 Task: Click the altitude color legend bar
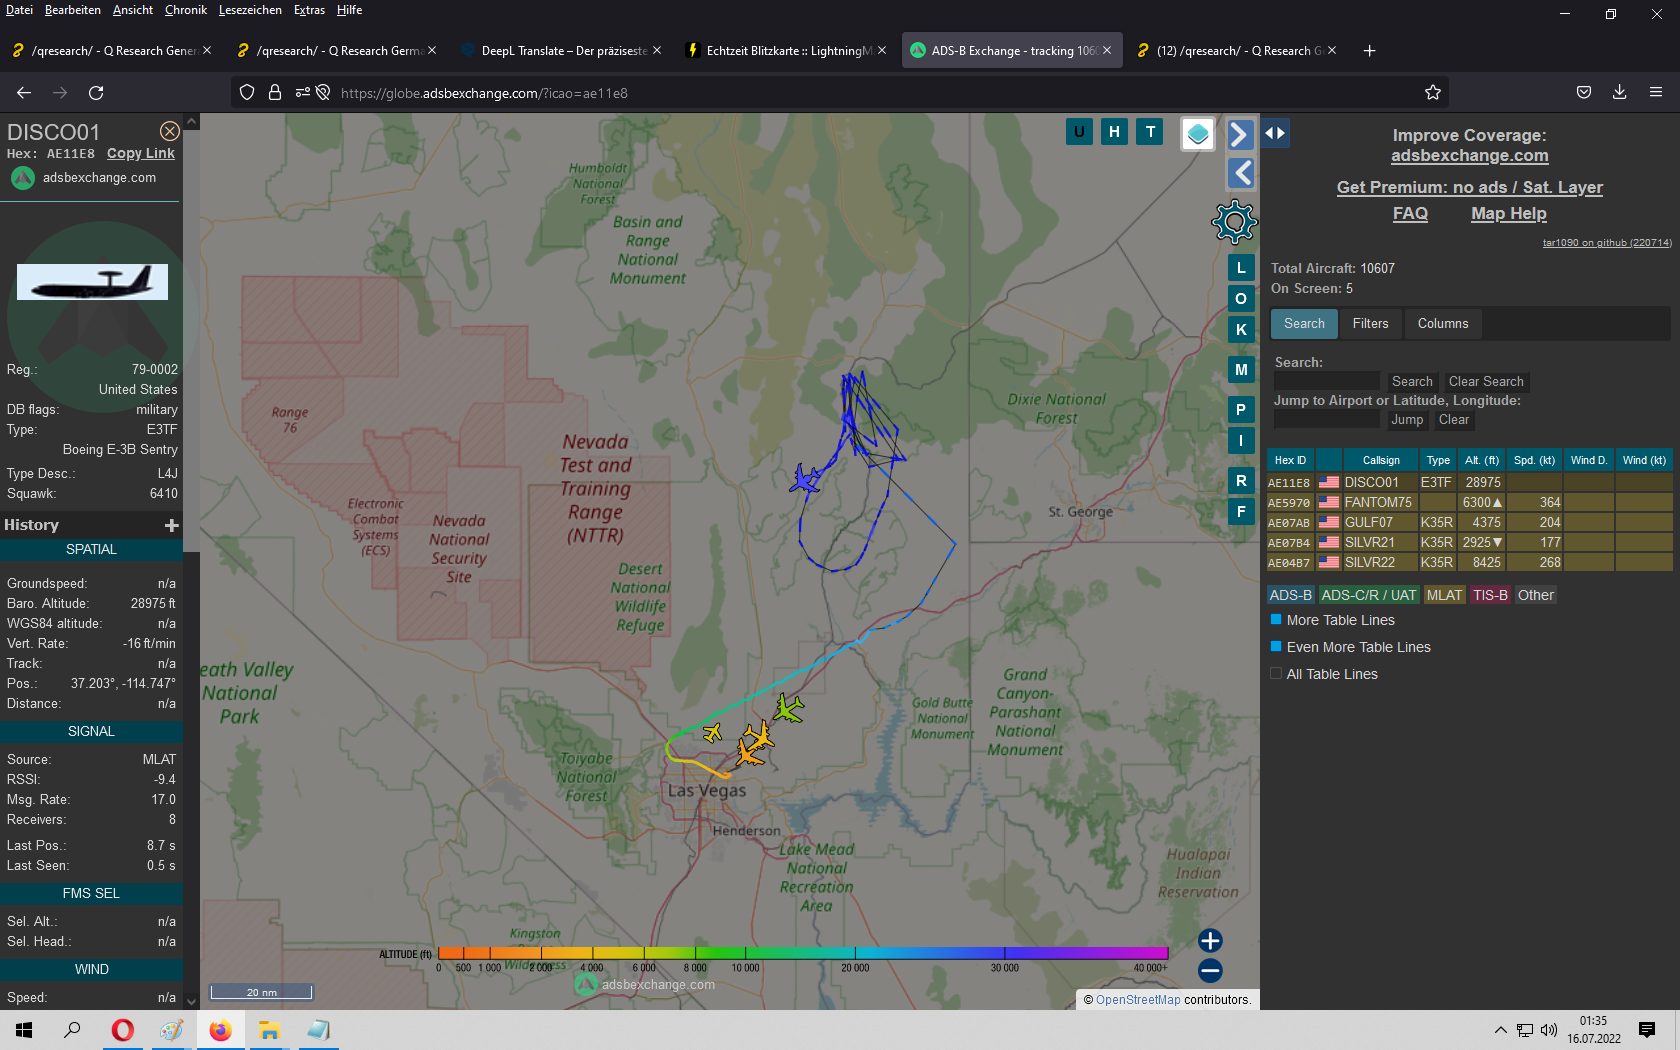802,953
